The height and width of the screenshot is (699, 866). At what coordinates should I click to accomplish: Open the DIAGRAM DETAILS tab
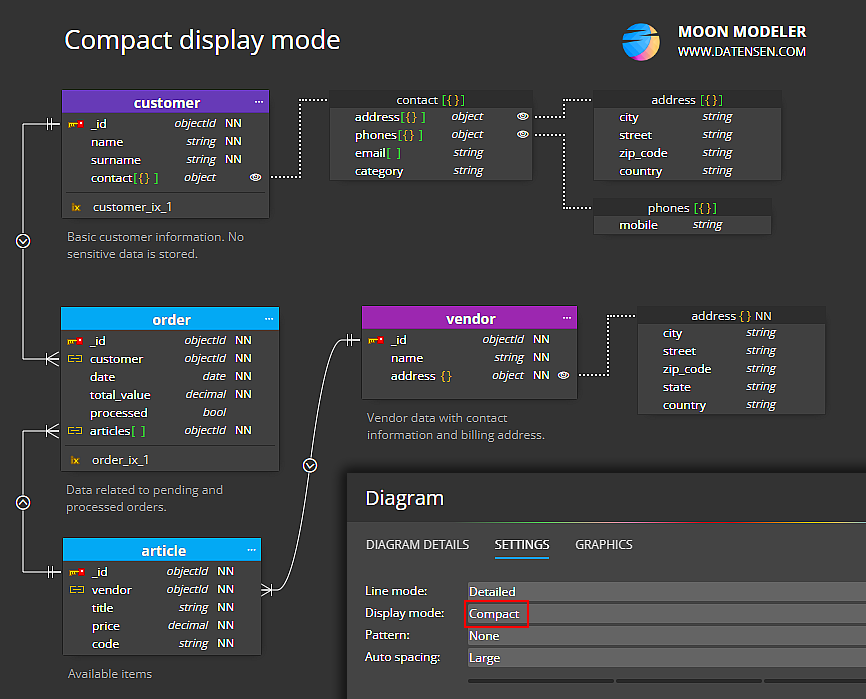coord(417,545)
